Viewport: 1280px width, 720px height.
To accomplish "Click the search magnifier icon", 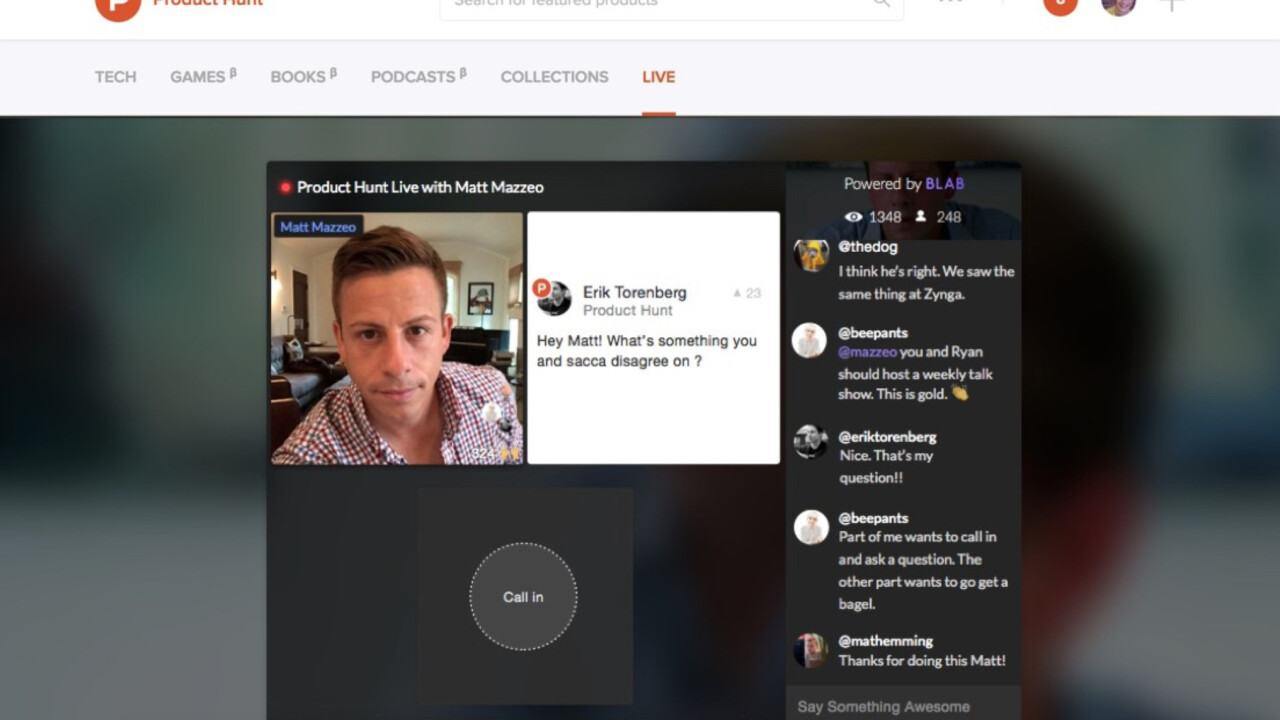I will [x=881, y=4].
